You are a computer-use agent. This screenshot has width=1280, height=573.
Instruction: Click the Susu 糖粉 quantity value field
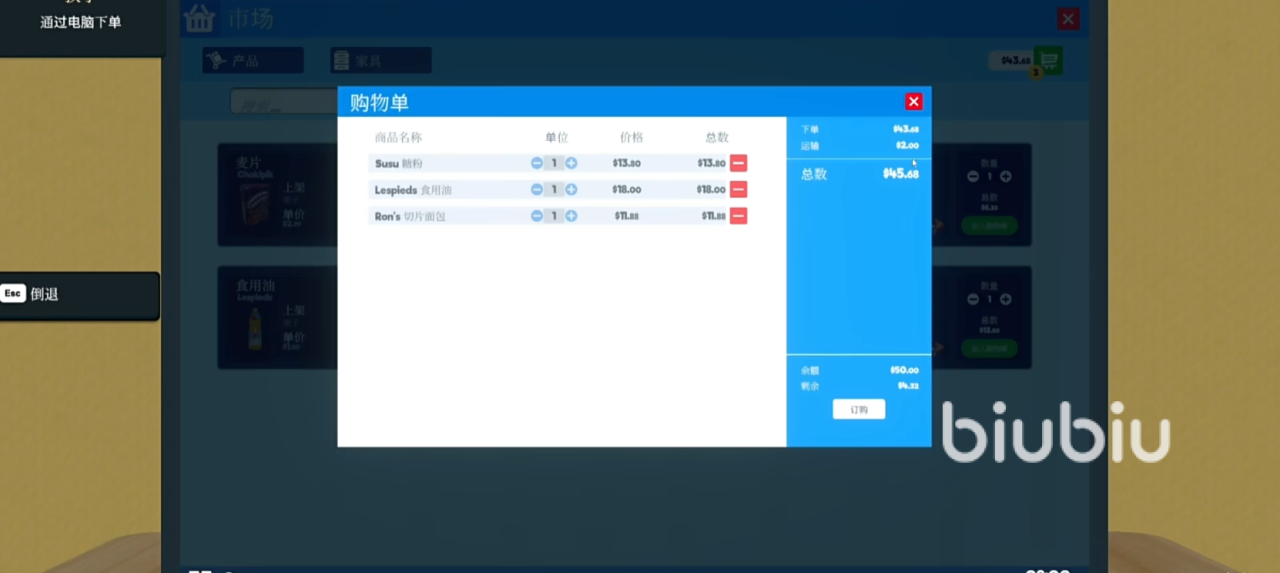tap(554, 163)
